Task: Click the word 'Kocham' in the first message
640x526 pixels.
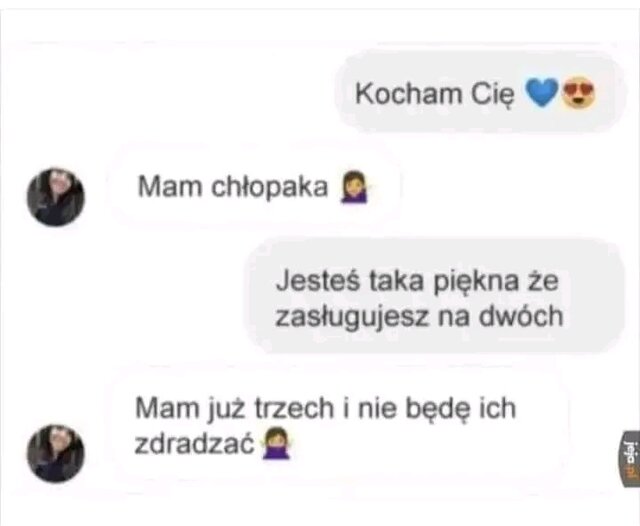Action: 409,93
